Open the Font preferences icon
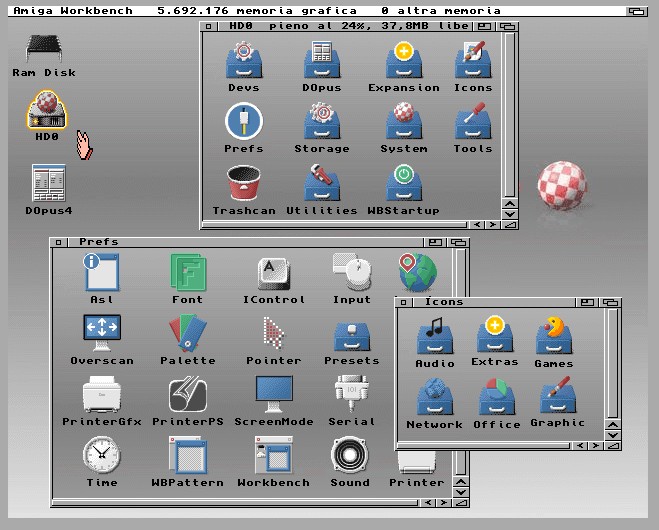This screenshot has width=659, height=530. [187, 272]
